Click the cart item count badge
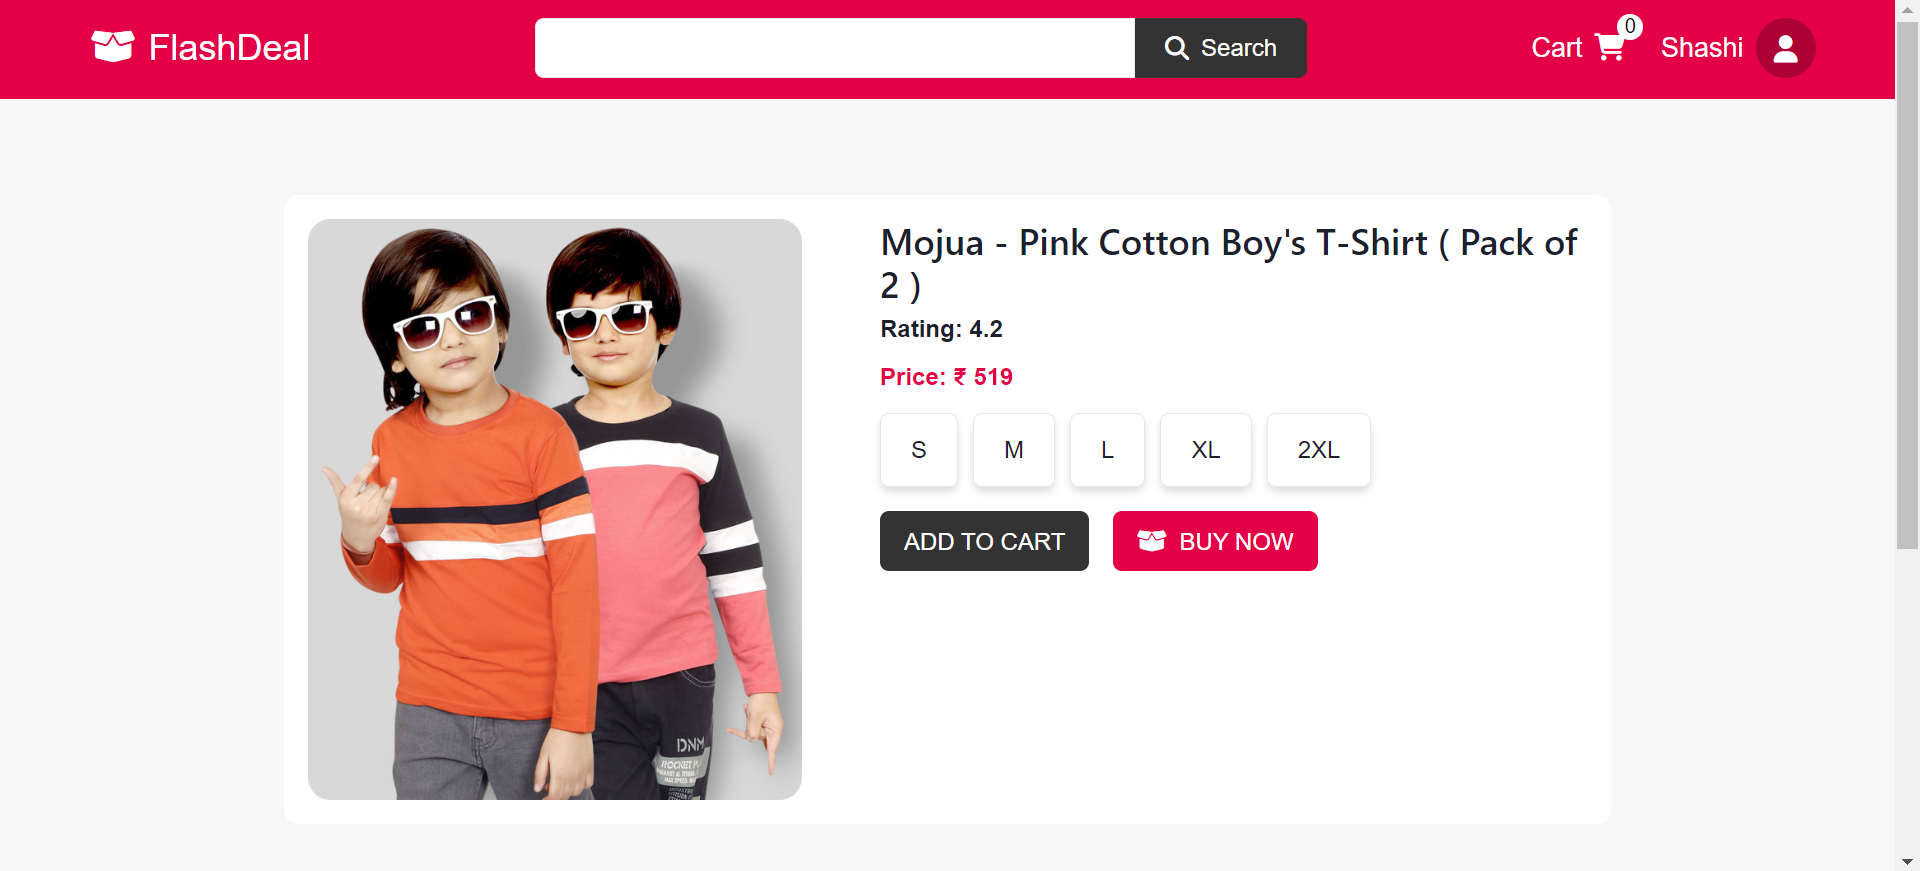Image resolution: width=1920 pixels, height=871 pixels. [x=1630, y=27]
